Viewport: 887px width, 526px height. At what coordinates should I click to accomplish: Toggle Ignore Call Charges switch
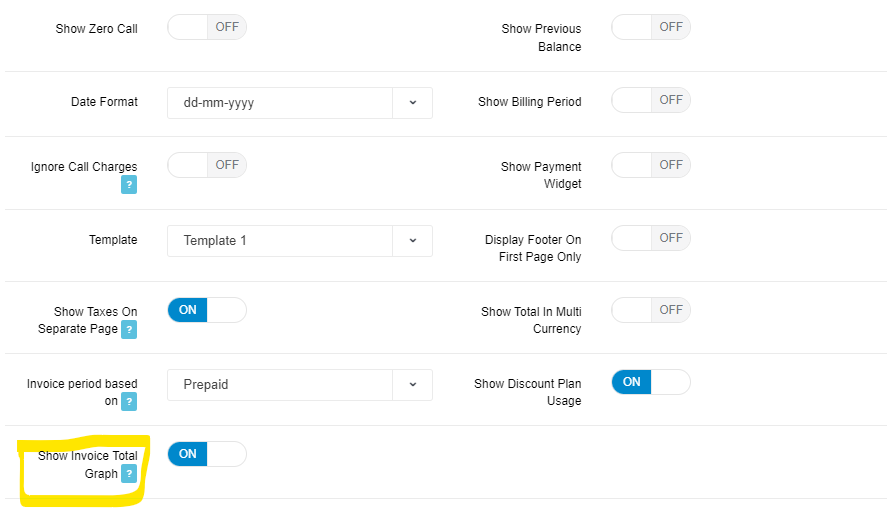click(x=206, y=165)
